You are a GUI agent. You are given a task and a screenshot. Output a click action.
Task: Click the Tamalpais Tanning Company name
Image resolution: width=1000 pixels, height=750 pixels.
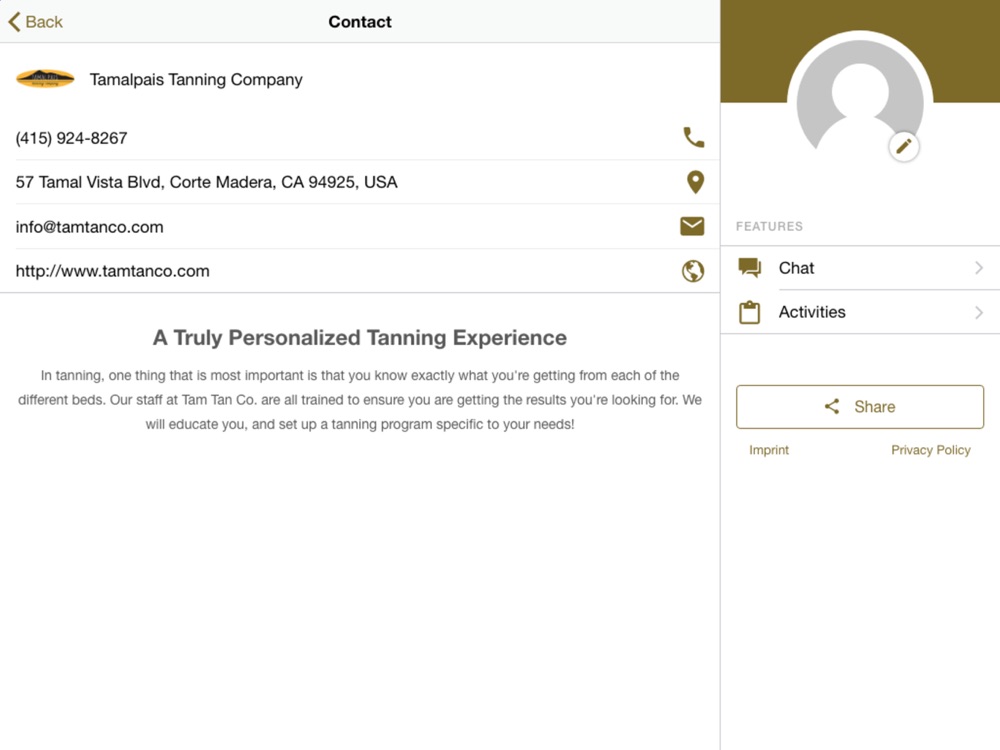point(196,80)
